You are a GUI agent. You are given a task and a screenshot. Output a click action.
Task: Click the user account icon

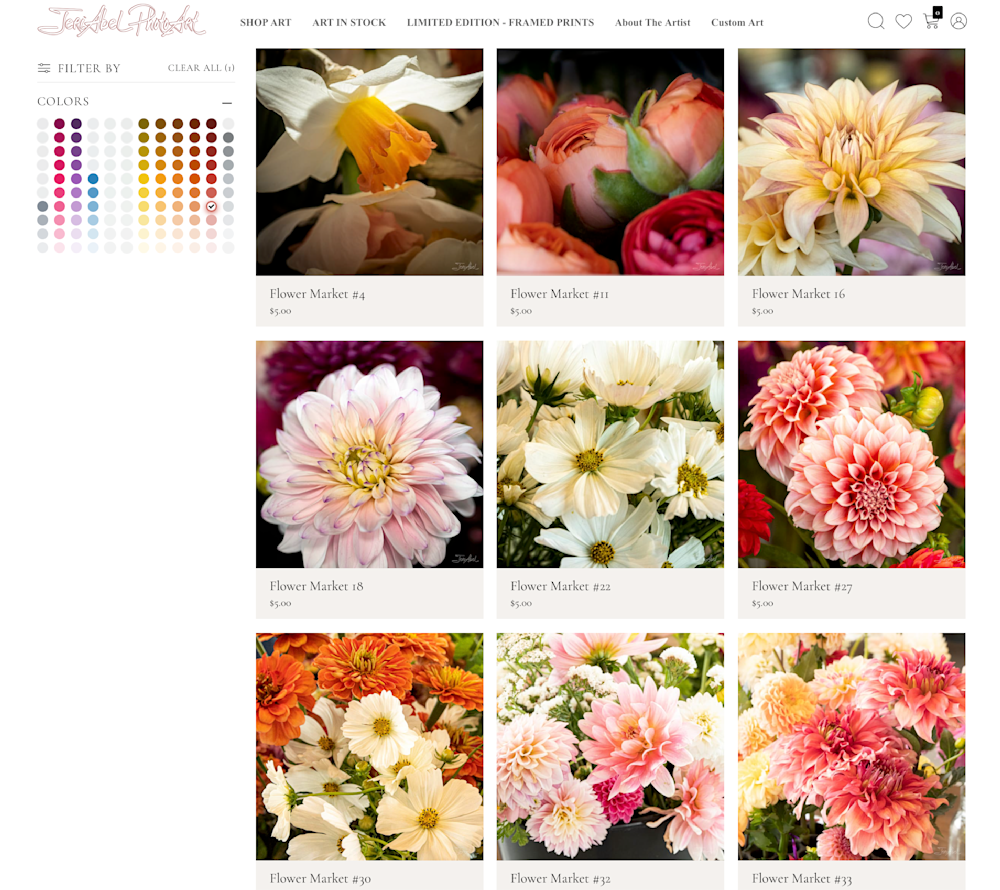coord(958,21)
